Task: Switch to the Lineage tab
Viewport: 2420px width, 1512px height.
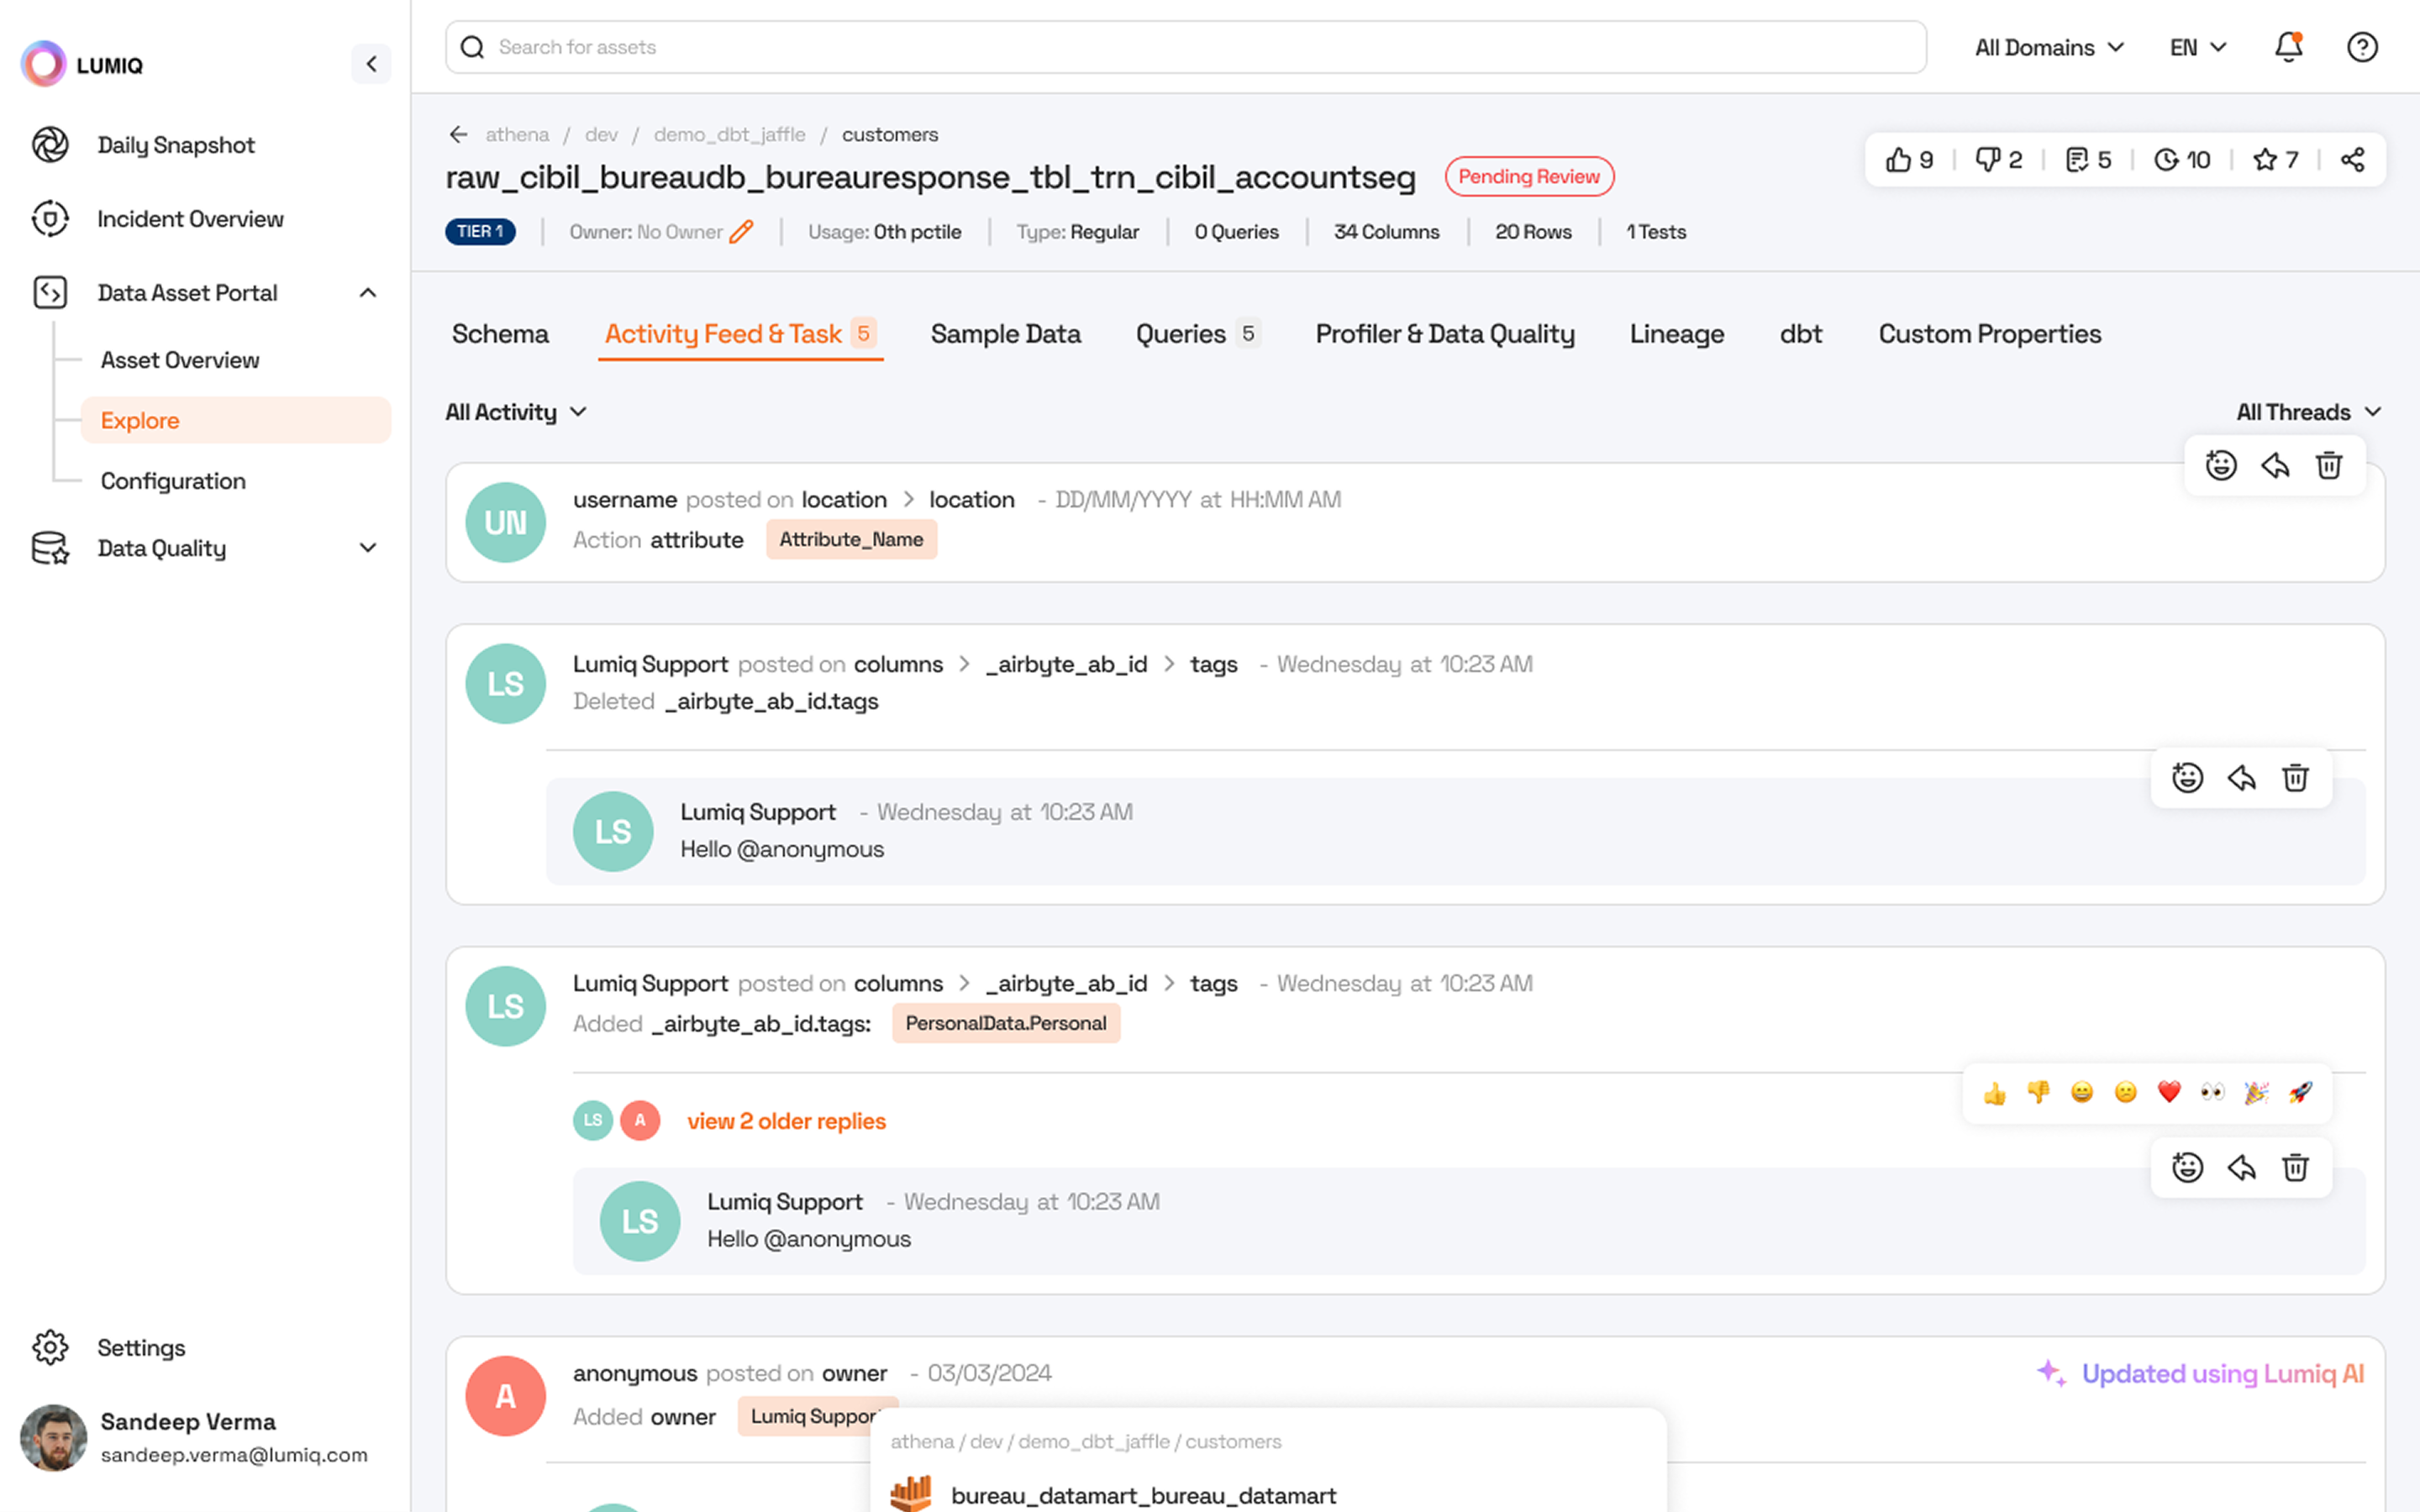Action: tap(1676, 334)
